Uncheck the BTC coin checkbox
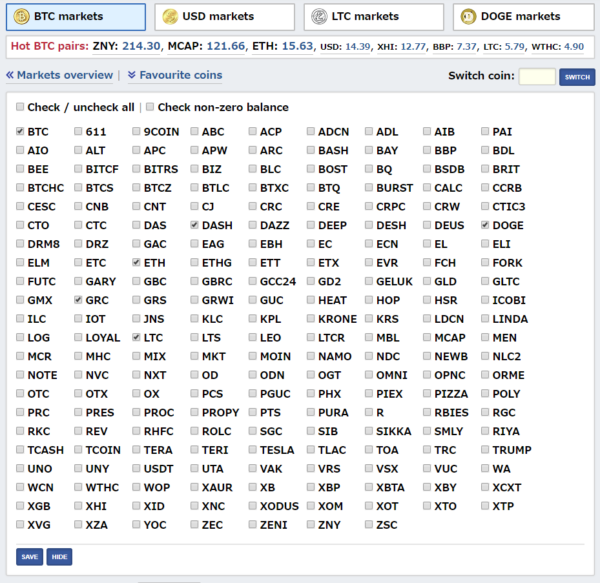 20,131
